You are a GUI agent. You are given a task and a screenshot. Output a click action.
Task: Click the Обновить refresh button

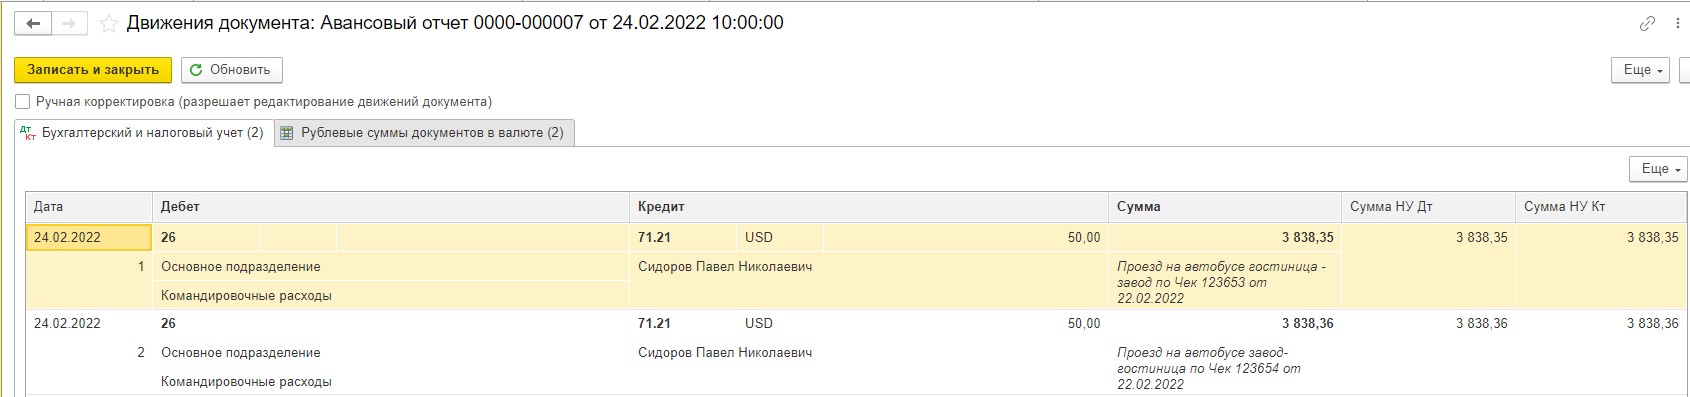(231, 70)
